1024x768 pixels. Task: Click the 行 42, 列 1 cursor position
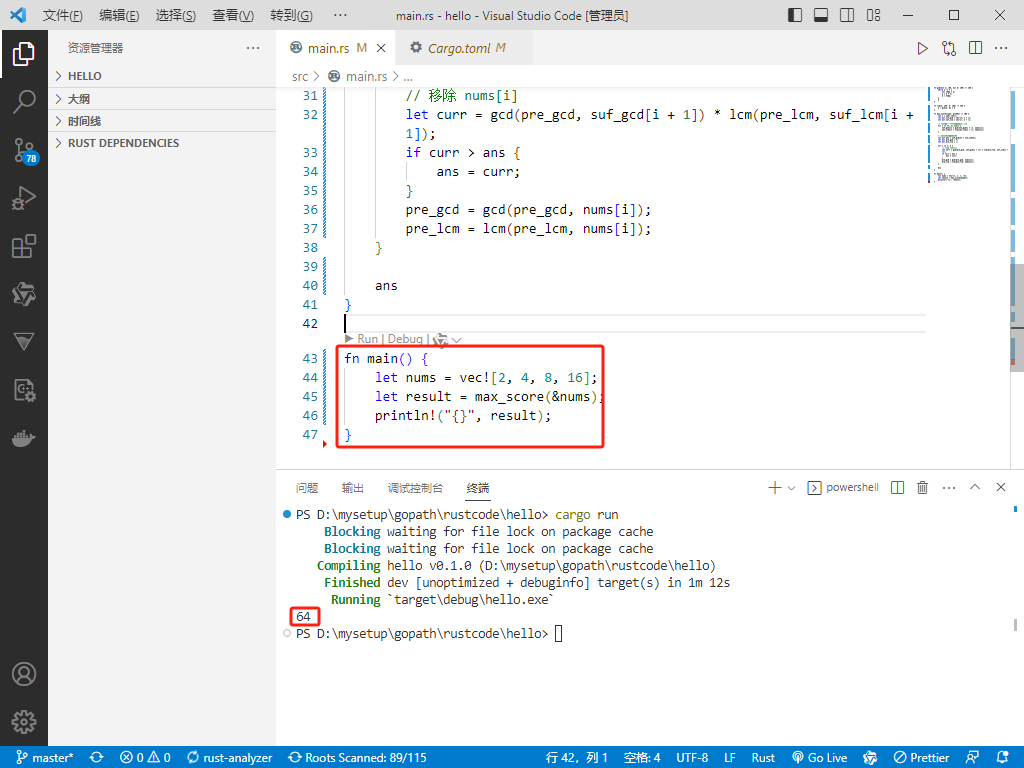(577, 758)
